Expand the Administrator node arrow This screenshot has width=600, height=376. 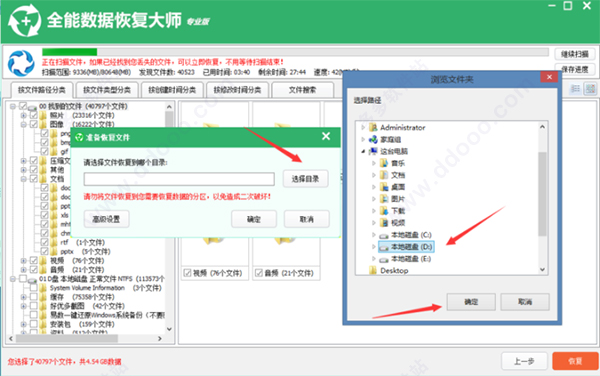pos(363,127)
